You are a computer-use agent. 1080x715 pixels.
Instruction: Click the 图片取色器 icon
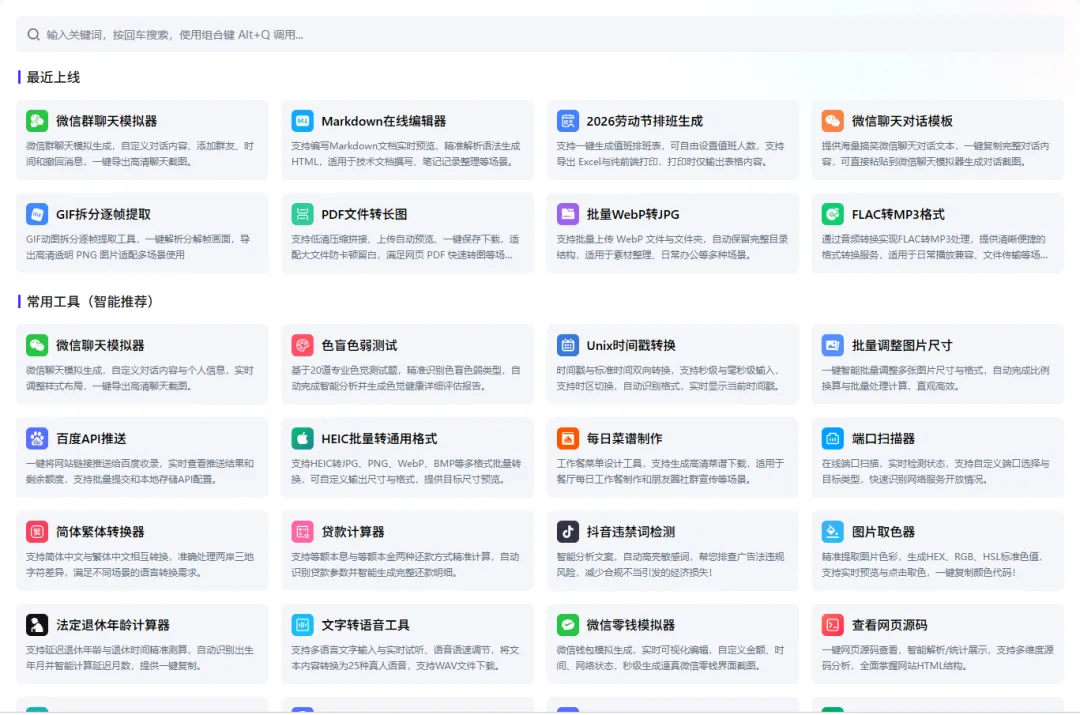pyautogui.click(x=833, y=532)
